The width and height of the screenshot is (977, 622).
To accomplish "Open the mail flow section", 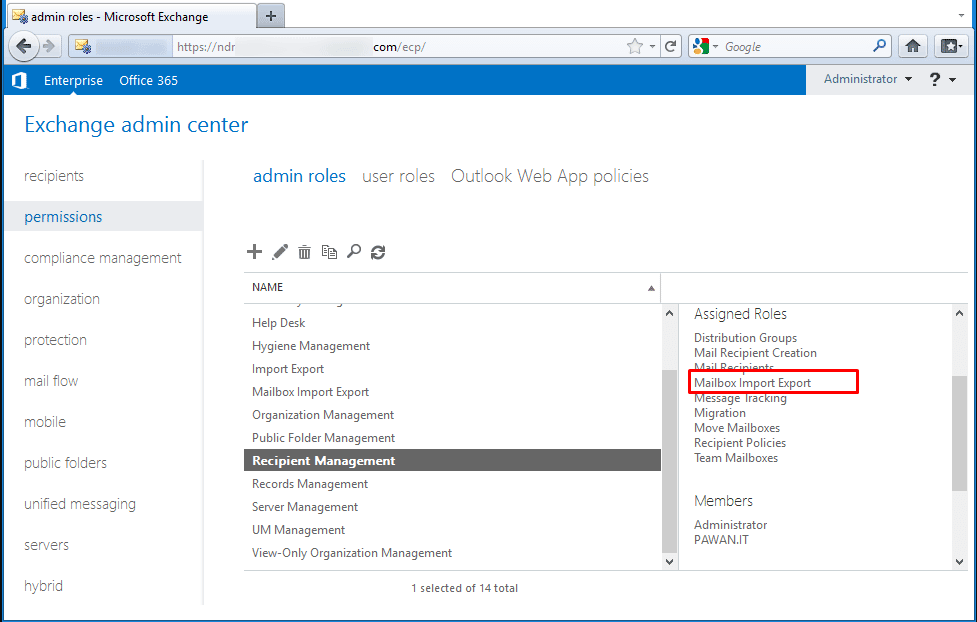I will pos(51,381).
